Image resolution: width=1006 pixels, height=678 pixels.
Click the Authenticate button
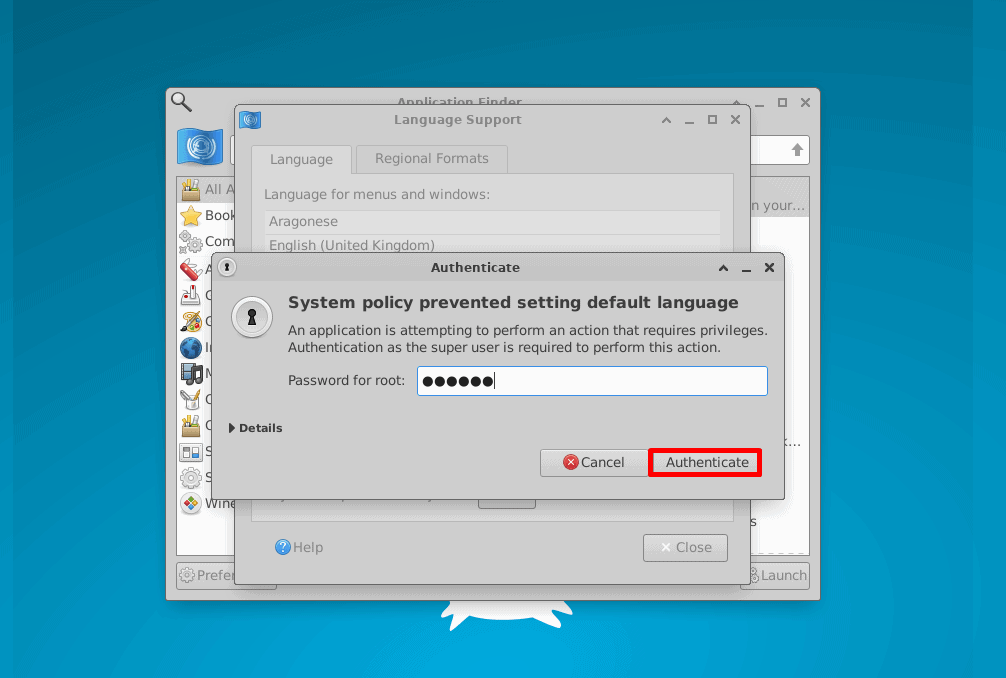coord(705,462)
